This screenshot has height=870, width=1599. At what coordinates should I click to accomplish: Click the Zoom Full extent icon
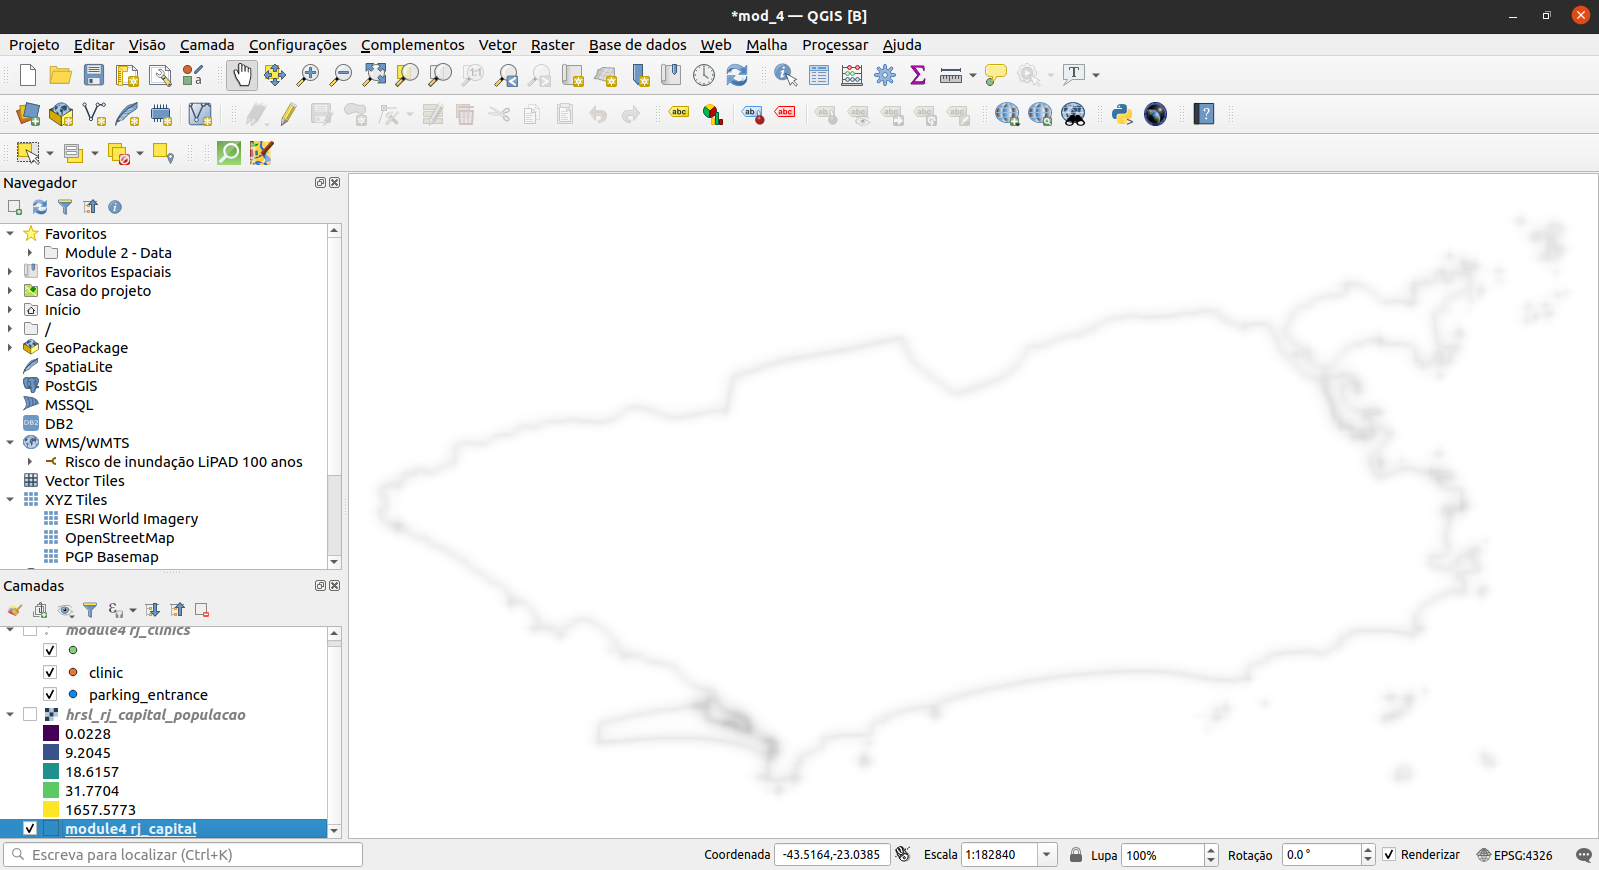[374, 75]
